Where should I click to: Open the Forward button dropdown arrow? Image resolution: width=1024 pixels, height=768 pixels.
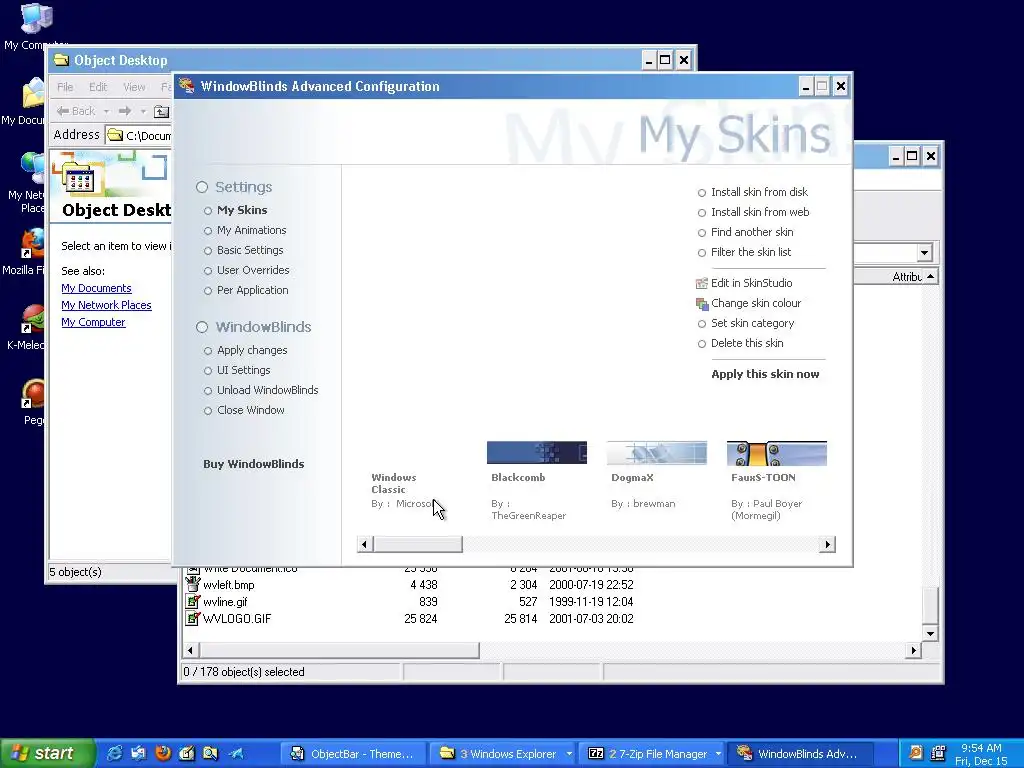tap(143, 112)
